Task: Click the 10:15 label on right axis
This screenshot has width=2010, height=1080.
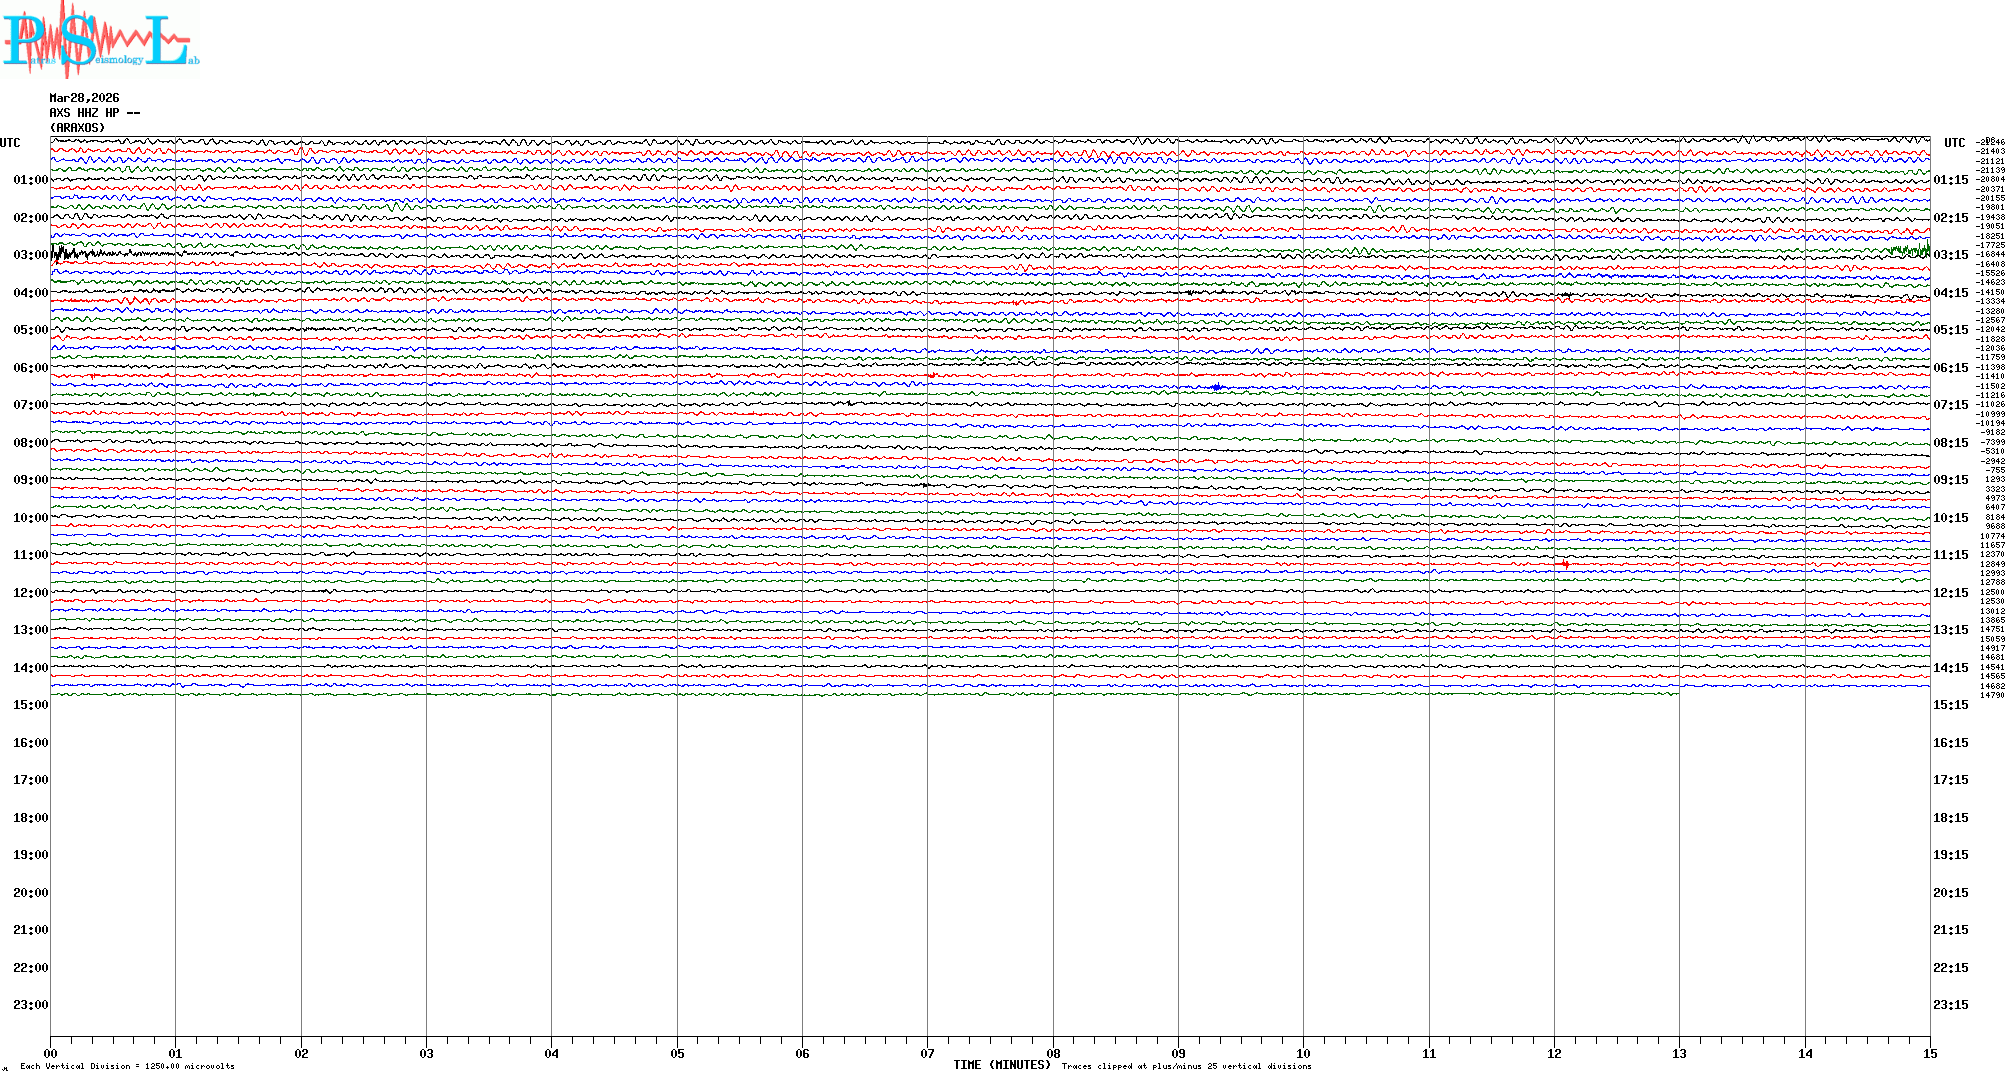Action: pyautogui.click(x=1950, y=518)
